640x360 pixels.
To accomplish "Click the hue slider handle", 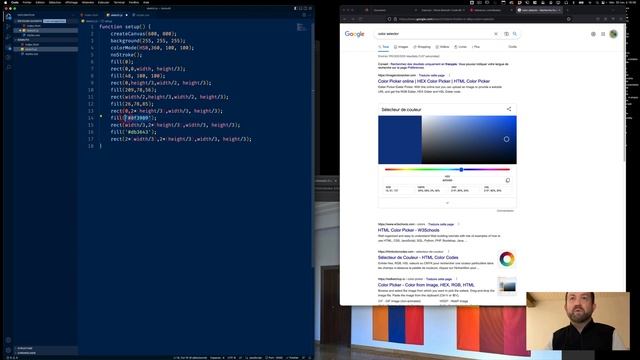I will tap(461, 169).
